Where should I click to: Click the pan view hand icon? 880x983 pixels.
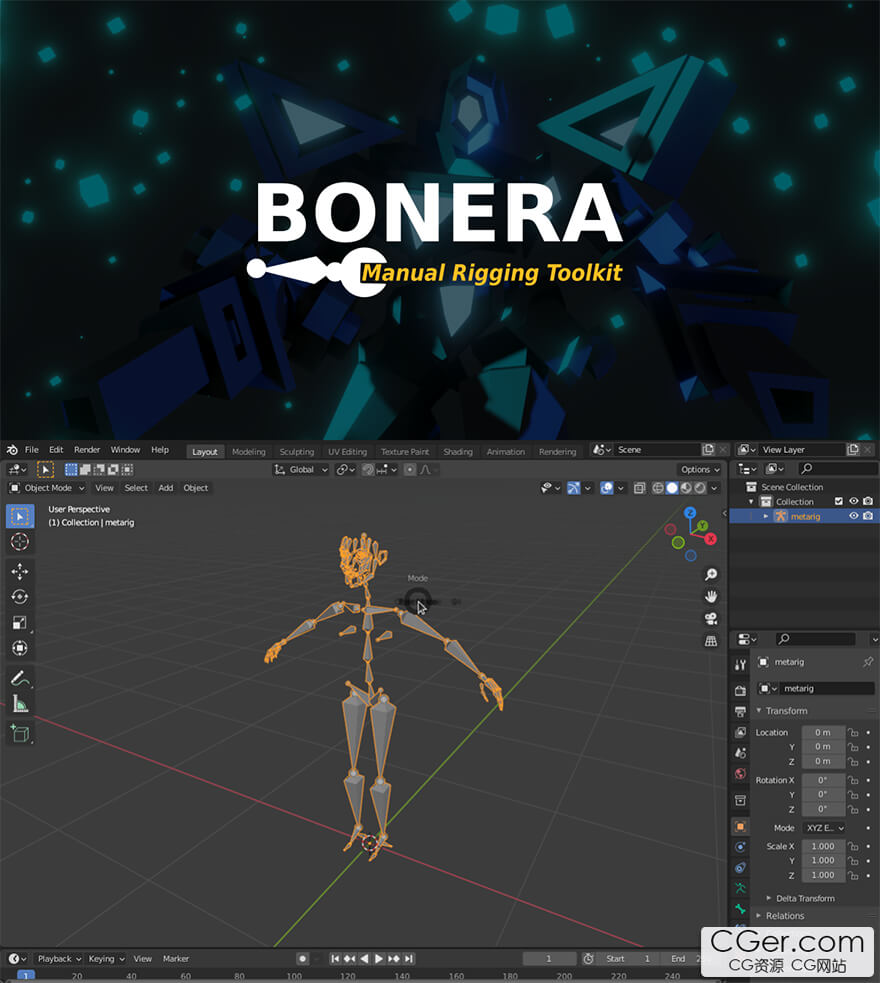[711, 596]
